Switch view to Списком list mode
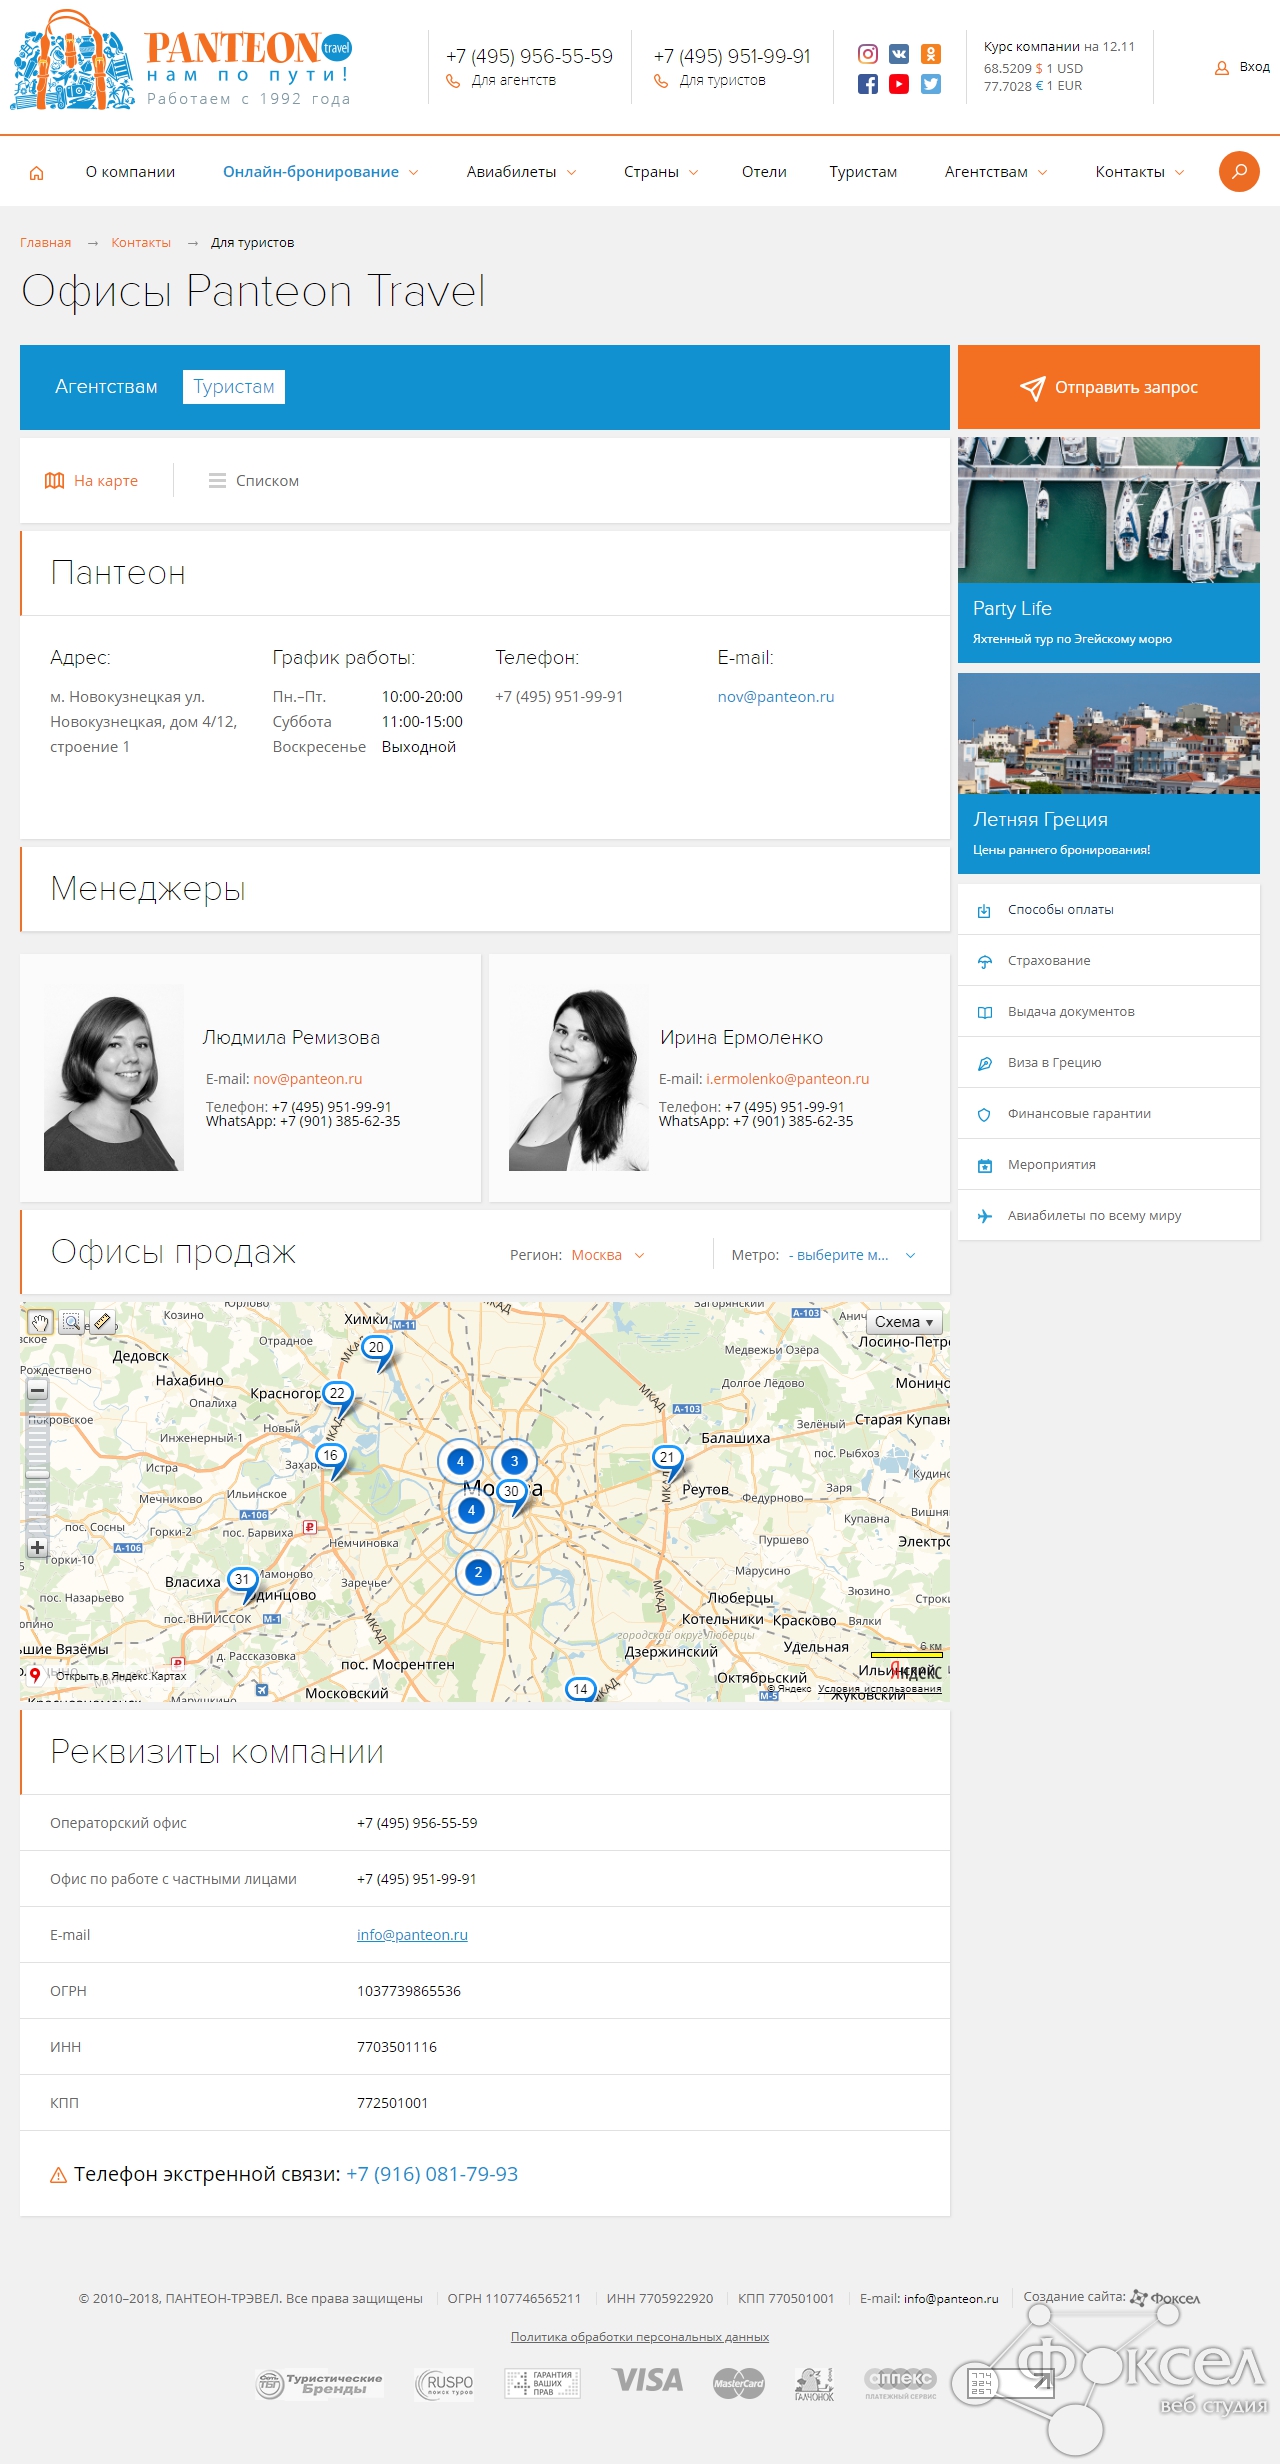 (254, 481)
